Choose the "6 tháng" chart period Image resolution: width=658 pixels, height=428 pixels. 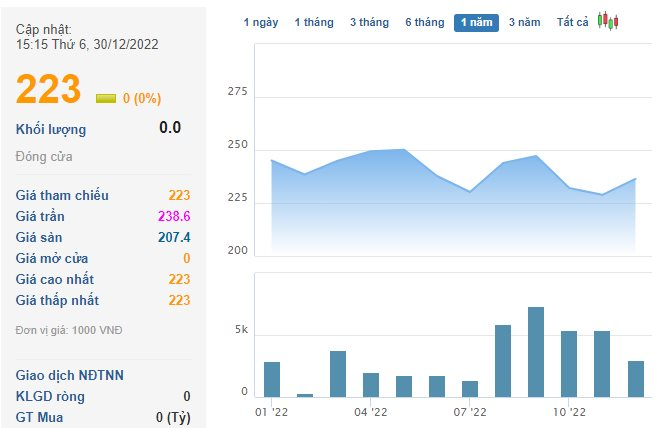pyautogui.click(x=426, y=22)
